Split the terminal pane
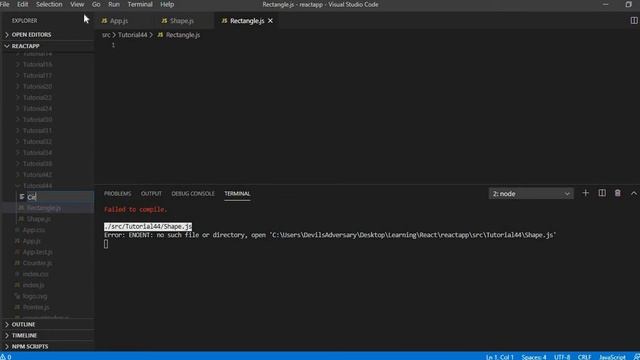640x360 pixels. [602, 193]
